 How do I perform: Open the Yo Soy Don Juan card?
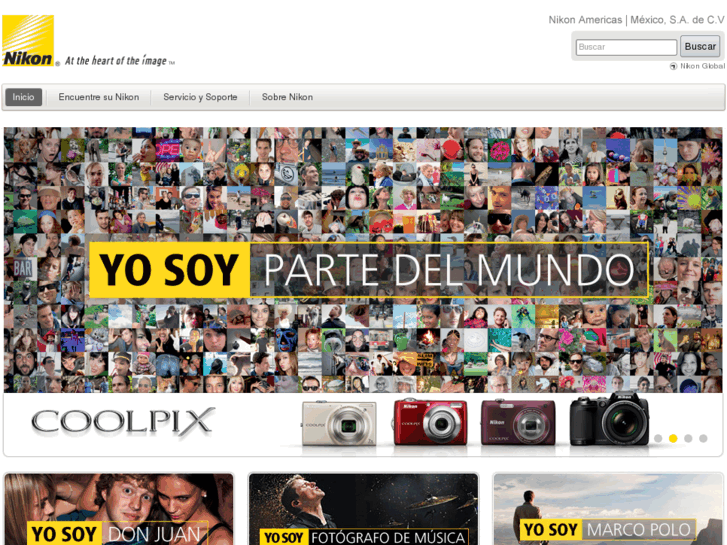tap(119, 509)
